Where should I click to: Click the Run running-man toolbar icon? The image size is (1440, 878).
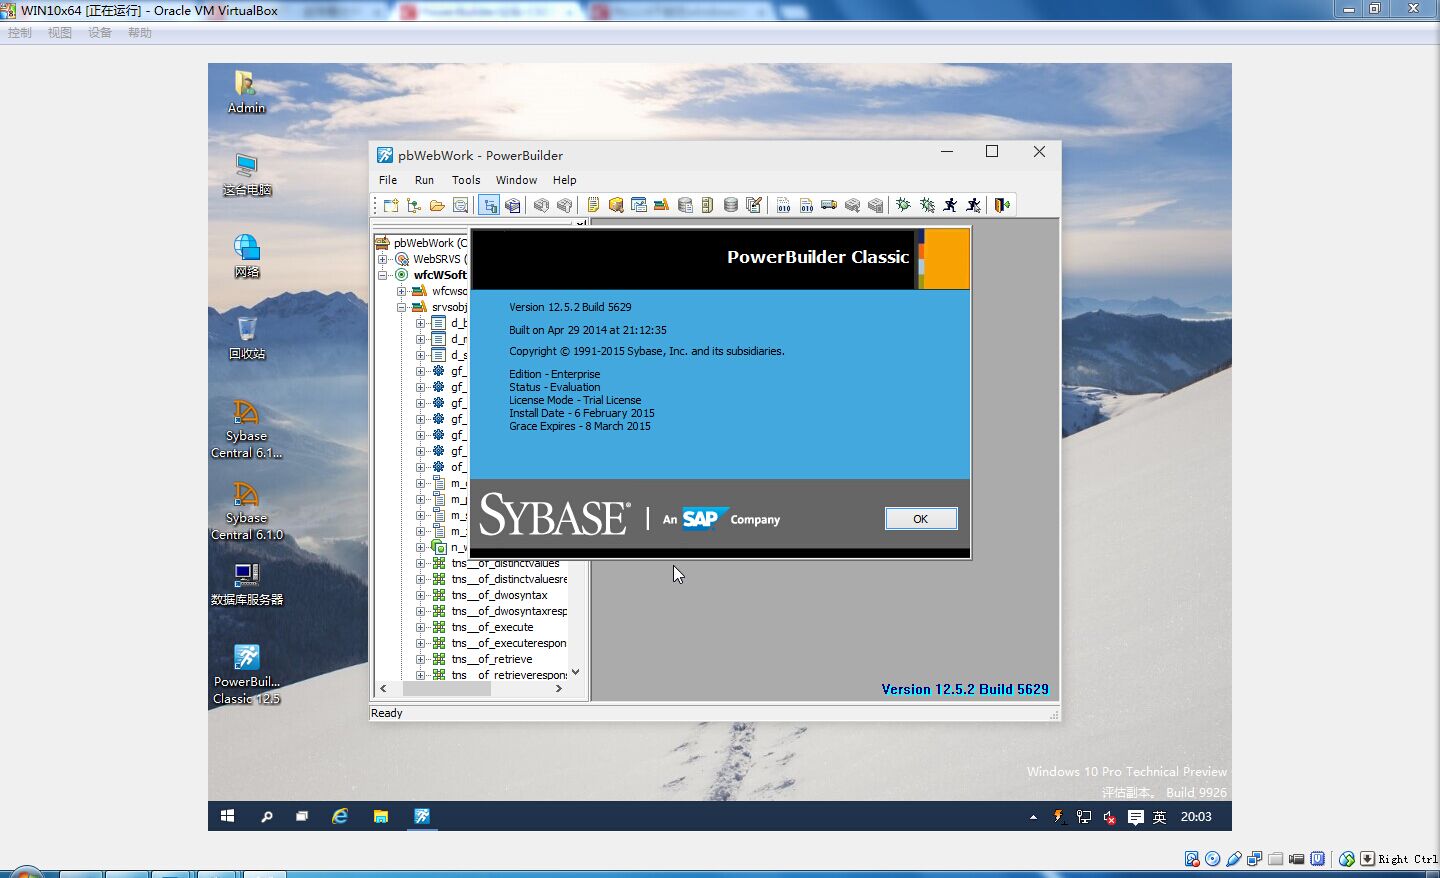click(x=950, y=205)
